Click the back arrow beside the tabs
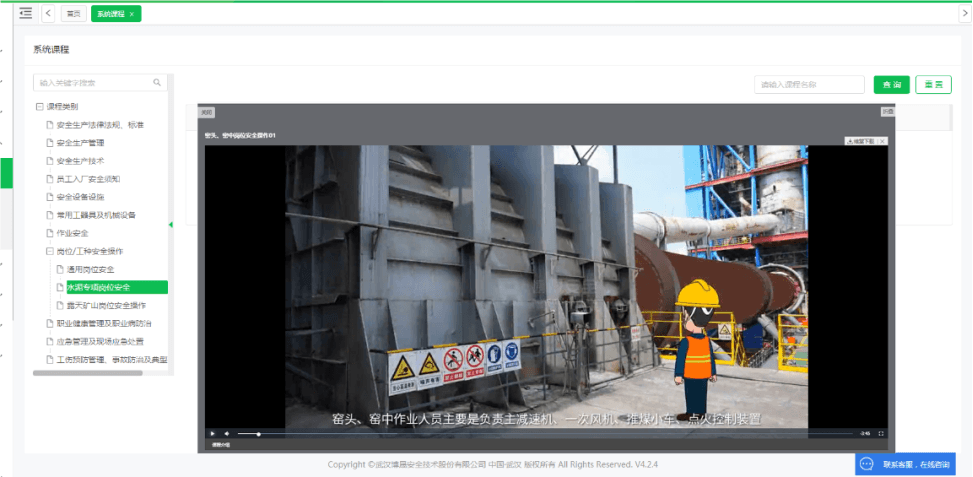The image size is (973, 477). click(x=49, y=13)
